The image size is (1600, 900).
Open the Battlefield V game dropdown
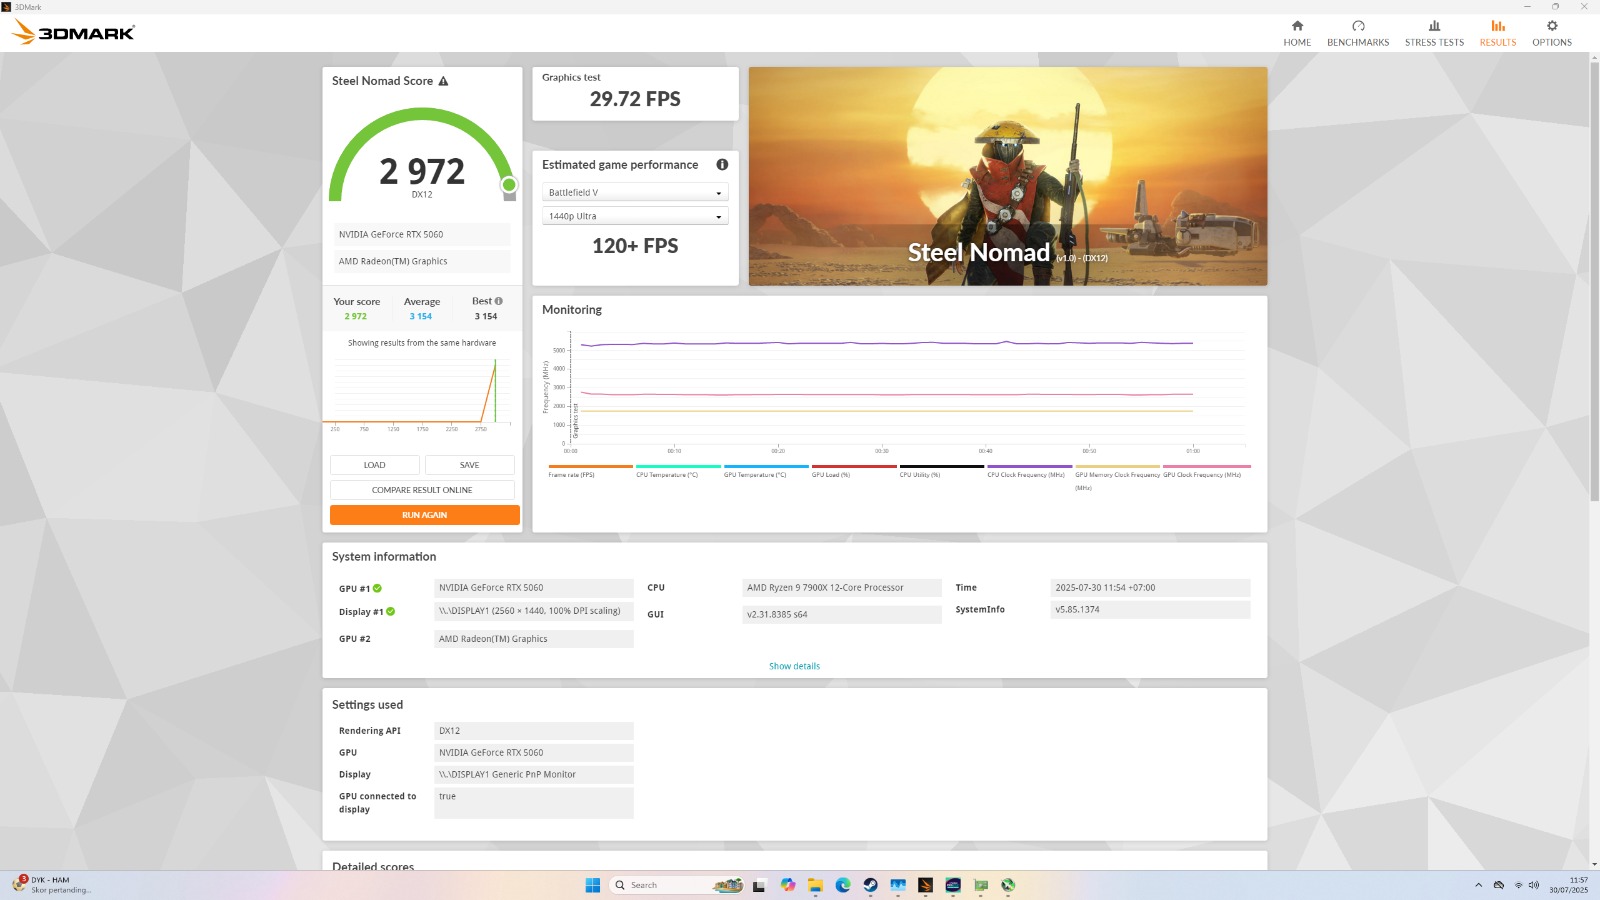click(x=635, y=193)
